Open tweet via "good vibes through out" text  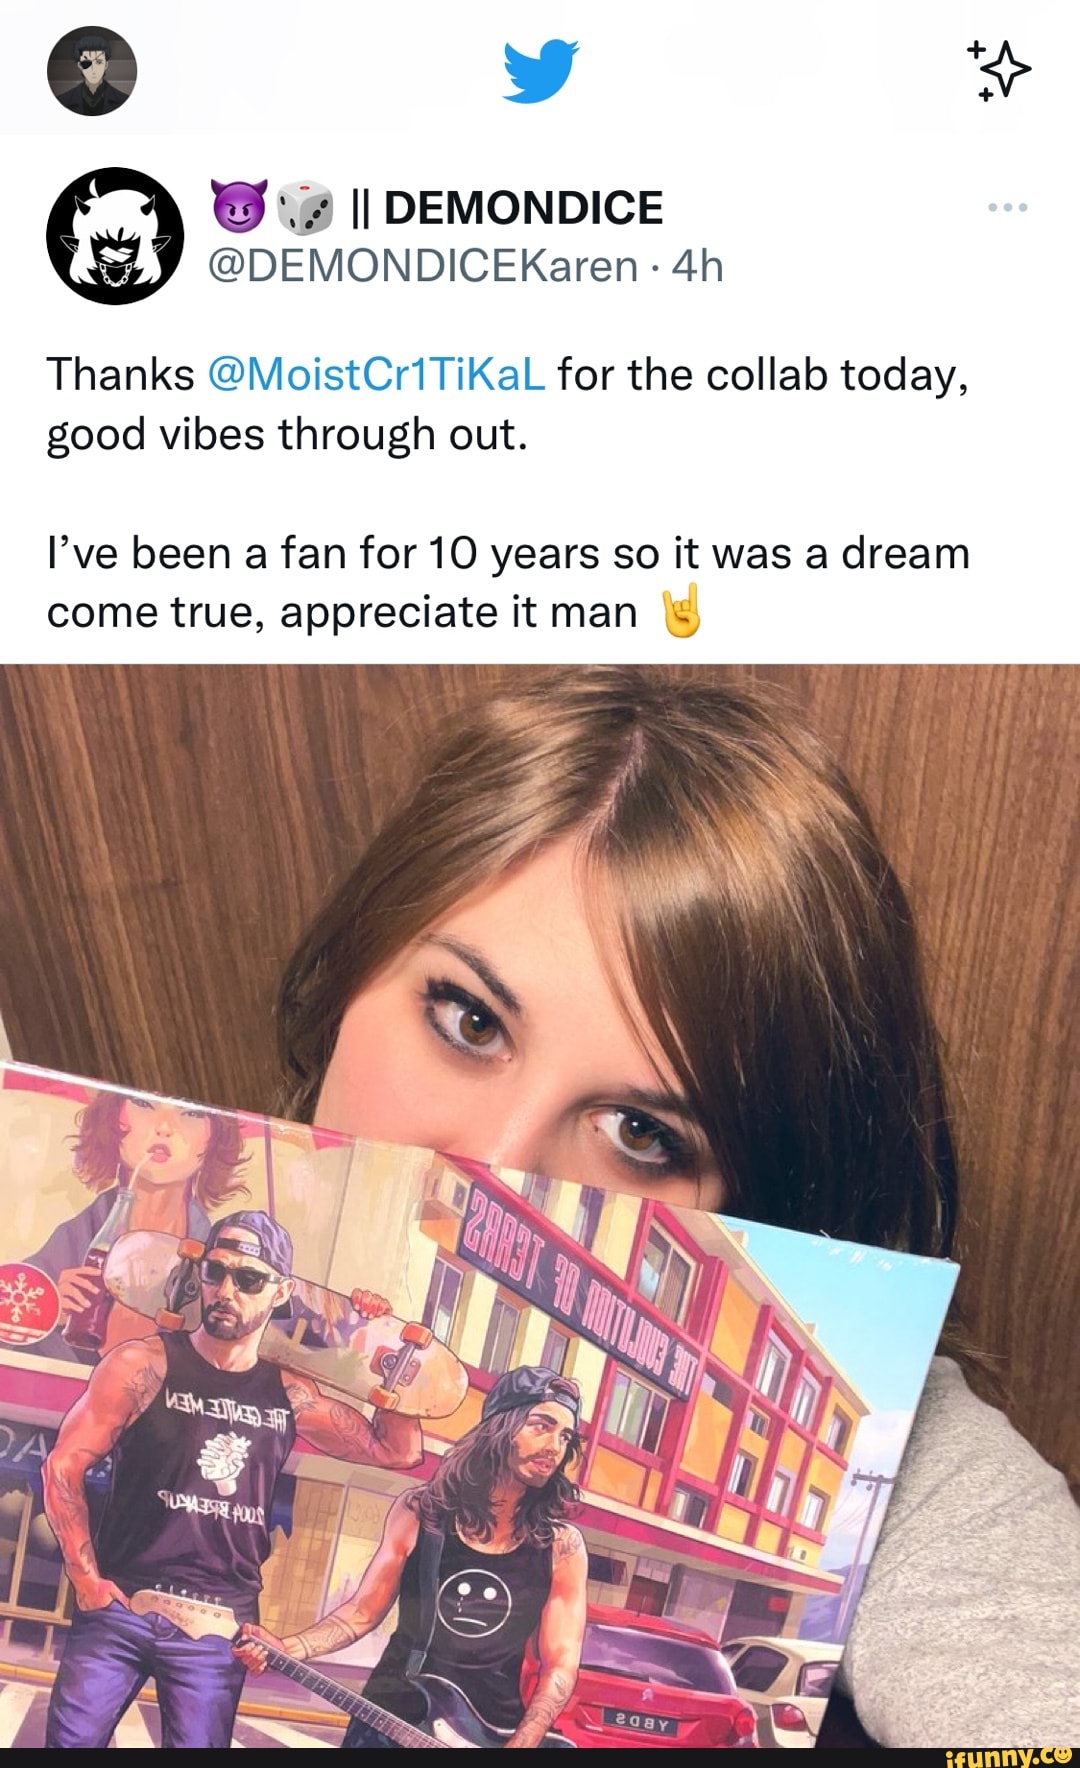pyautogui.click(x=286, y=435)
